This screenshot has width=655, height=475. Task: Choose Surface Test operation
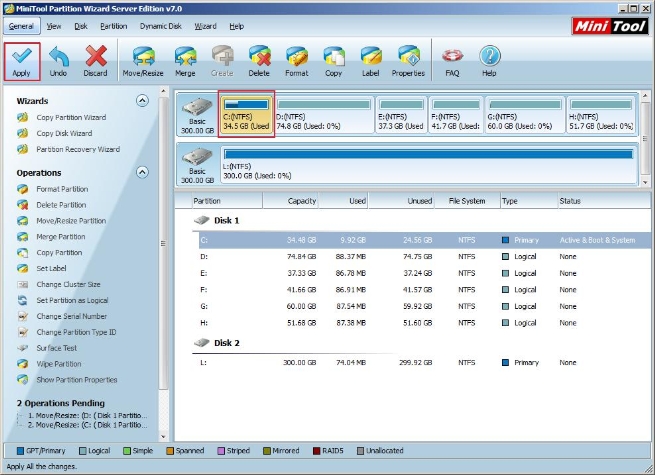click(x=56, y=348)
